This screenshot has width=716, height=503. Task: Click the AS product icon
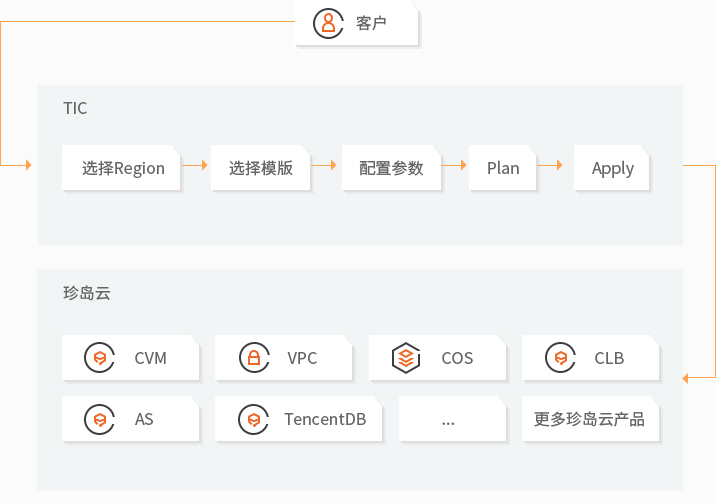[x=100, y=419]
